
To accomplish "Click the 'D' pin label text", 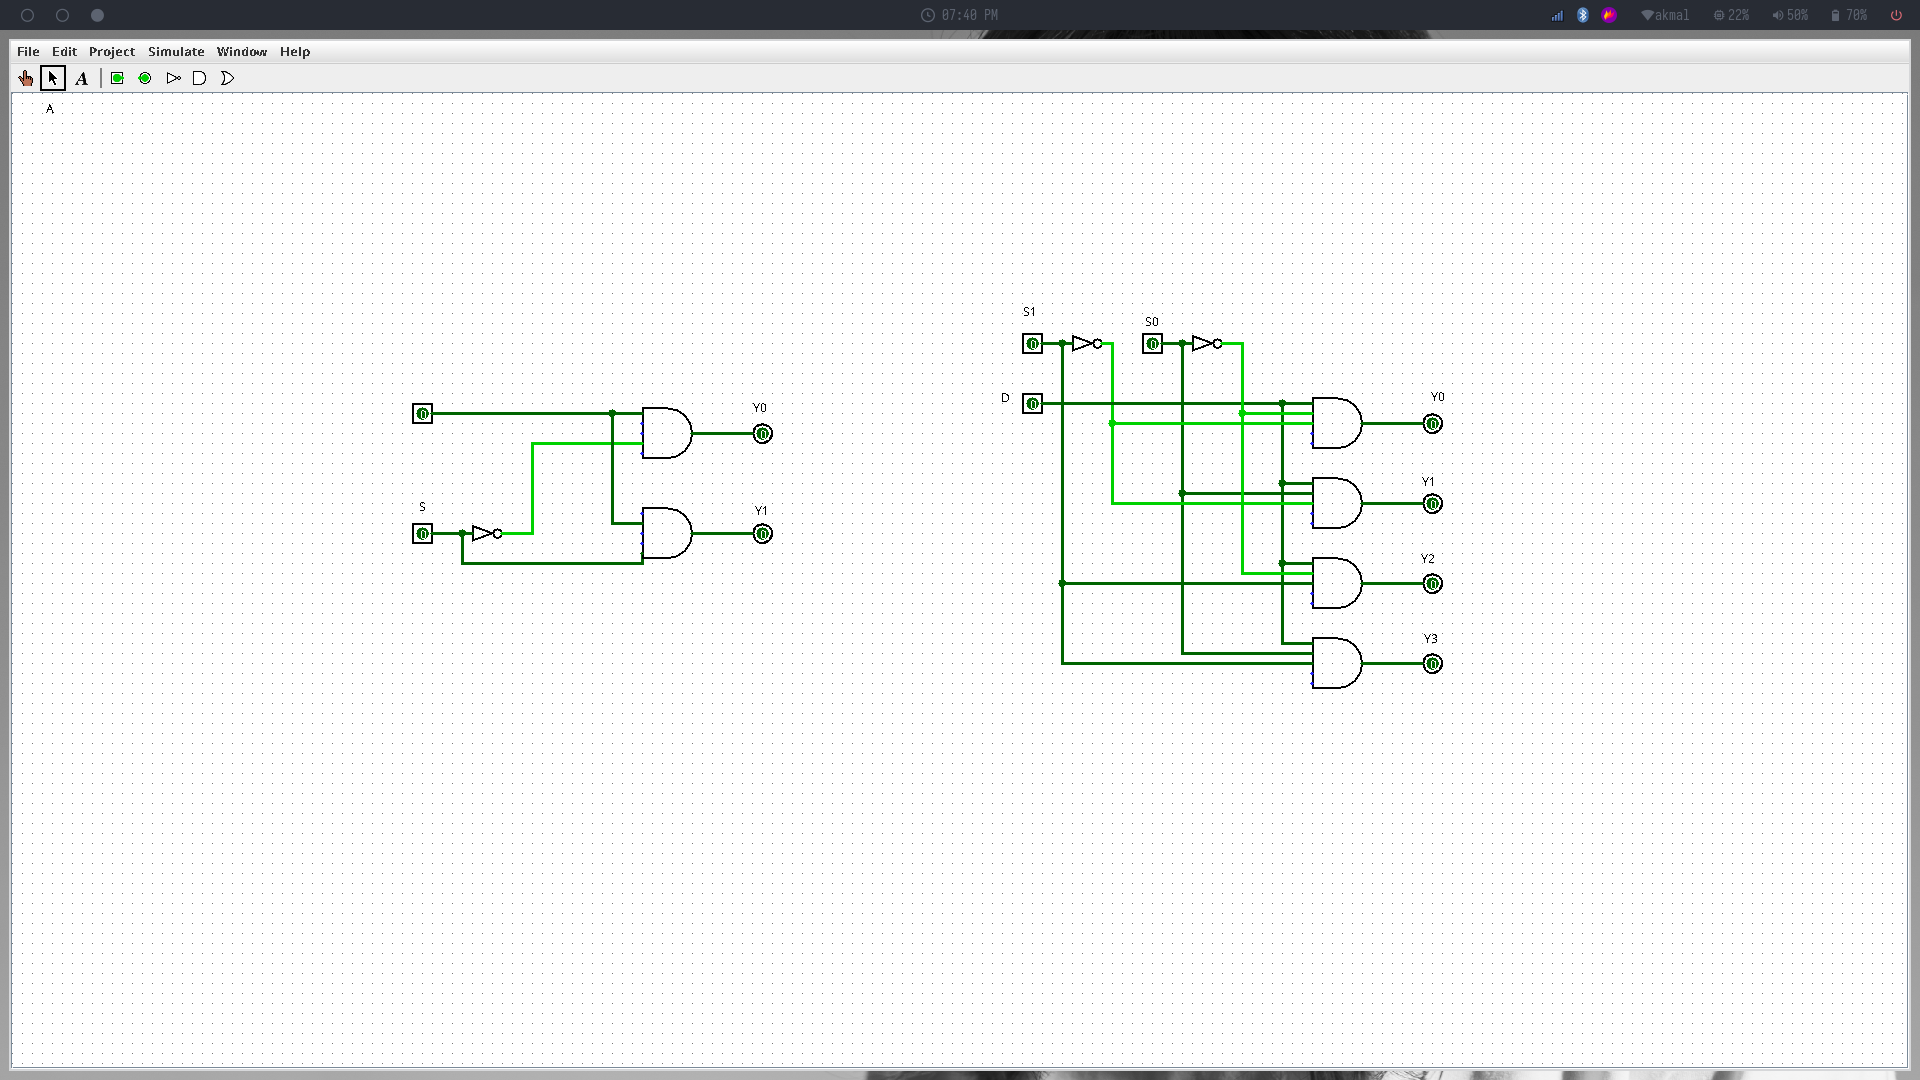I will 1005,398.
